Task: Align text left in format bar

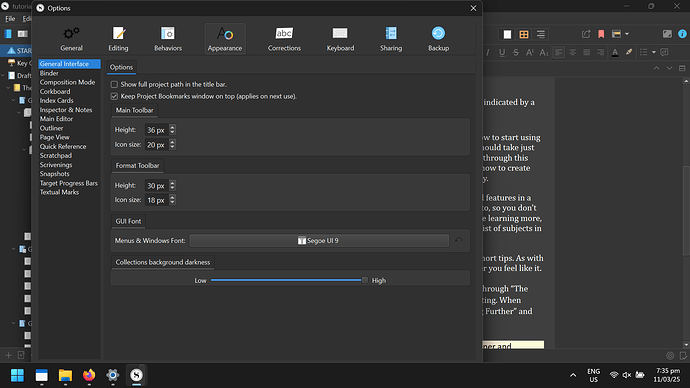Action: (x=558, y=52)
